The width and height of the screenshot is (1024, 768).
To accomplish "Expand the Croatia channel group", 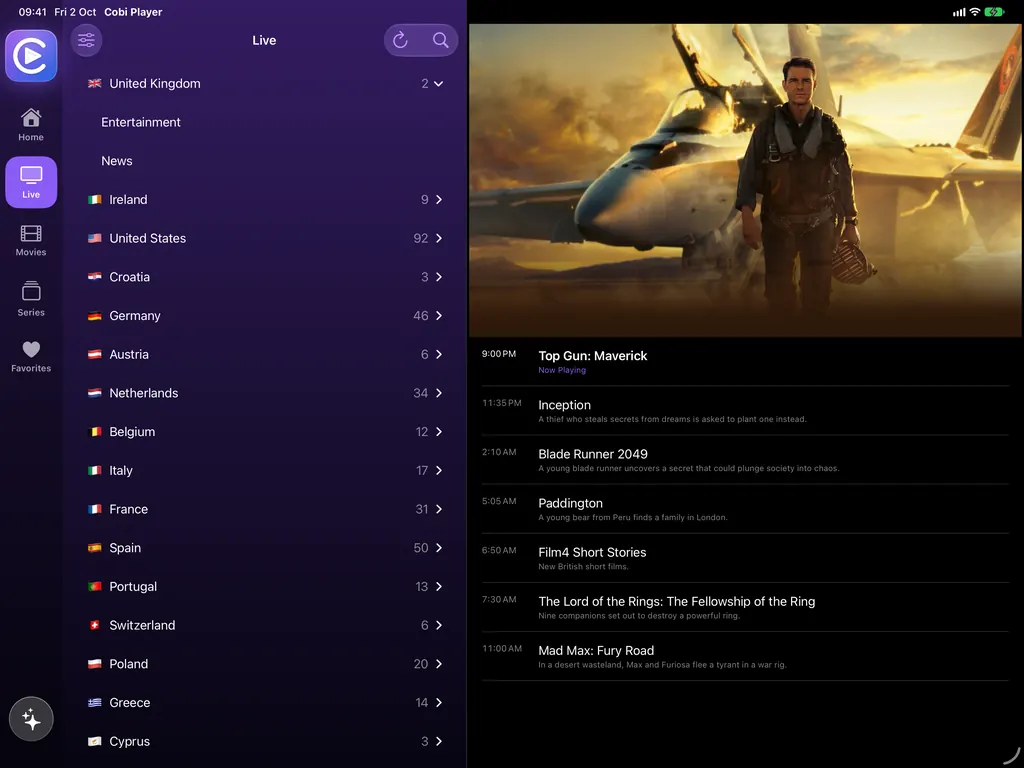I will click(x=264, y=277).
